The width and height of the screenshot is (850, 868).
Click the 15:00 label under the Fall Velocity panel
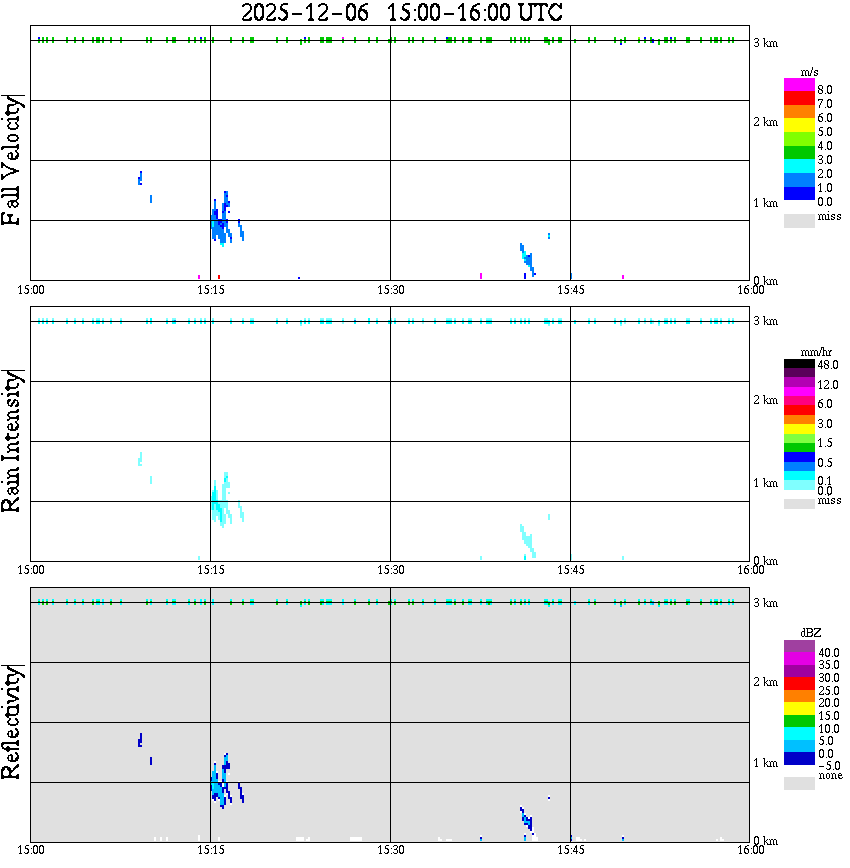click(31, 290)
